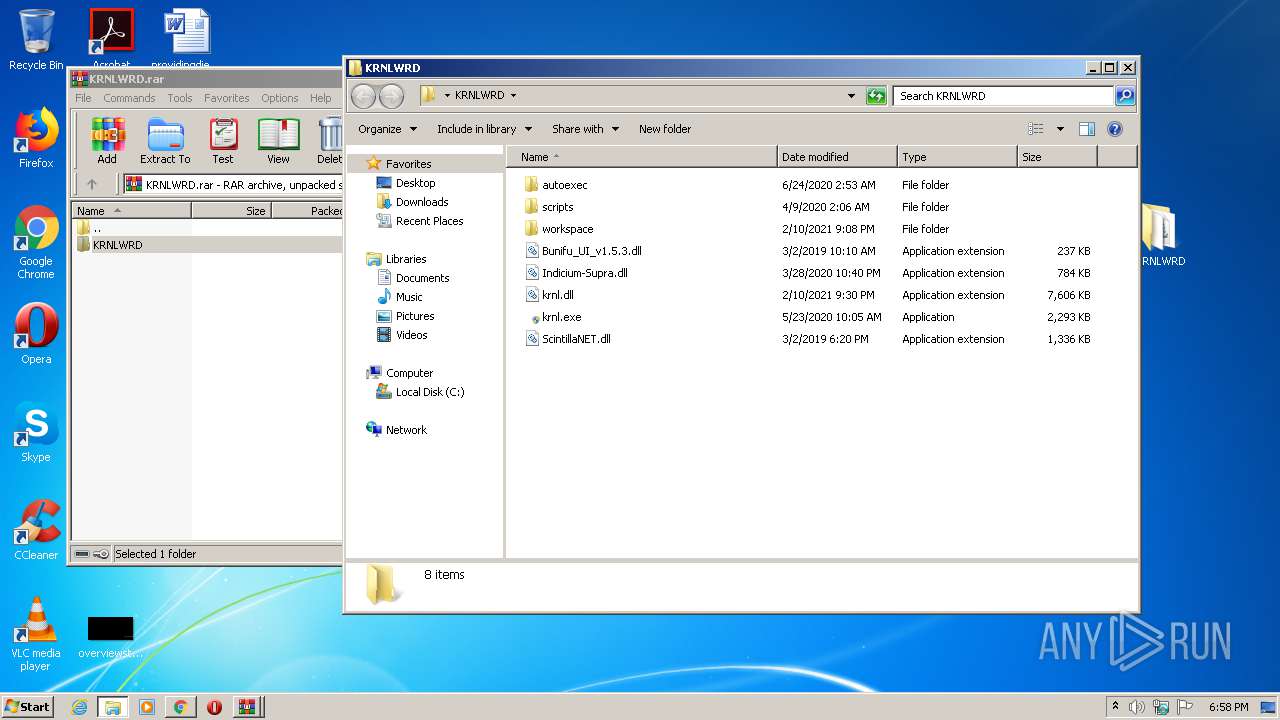Open the view options dropdown arrow
The width and height of the screenshot is (1280, 720).
1060,129
